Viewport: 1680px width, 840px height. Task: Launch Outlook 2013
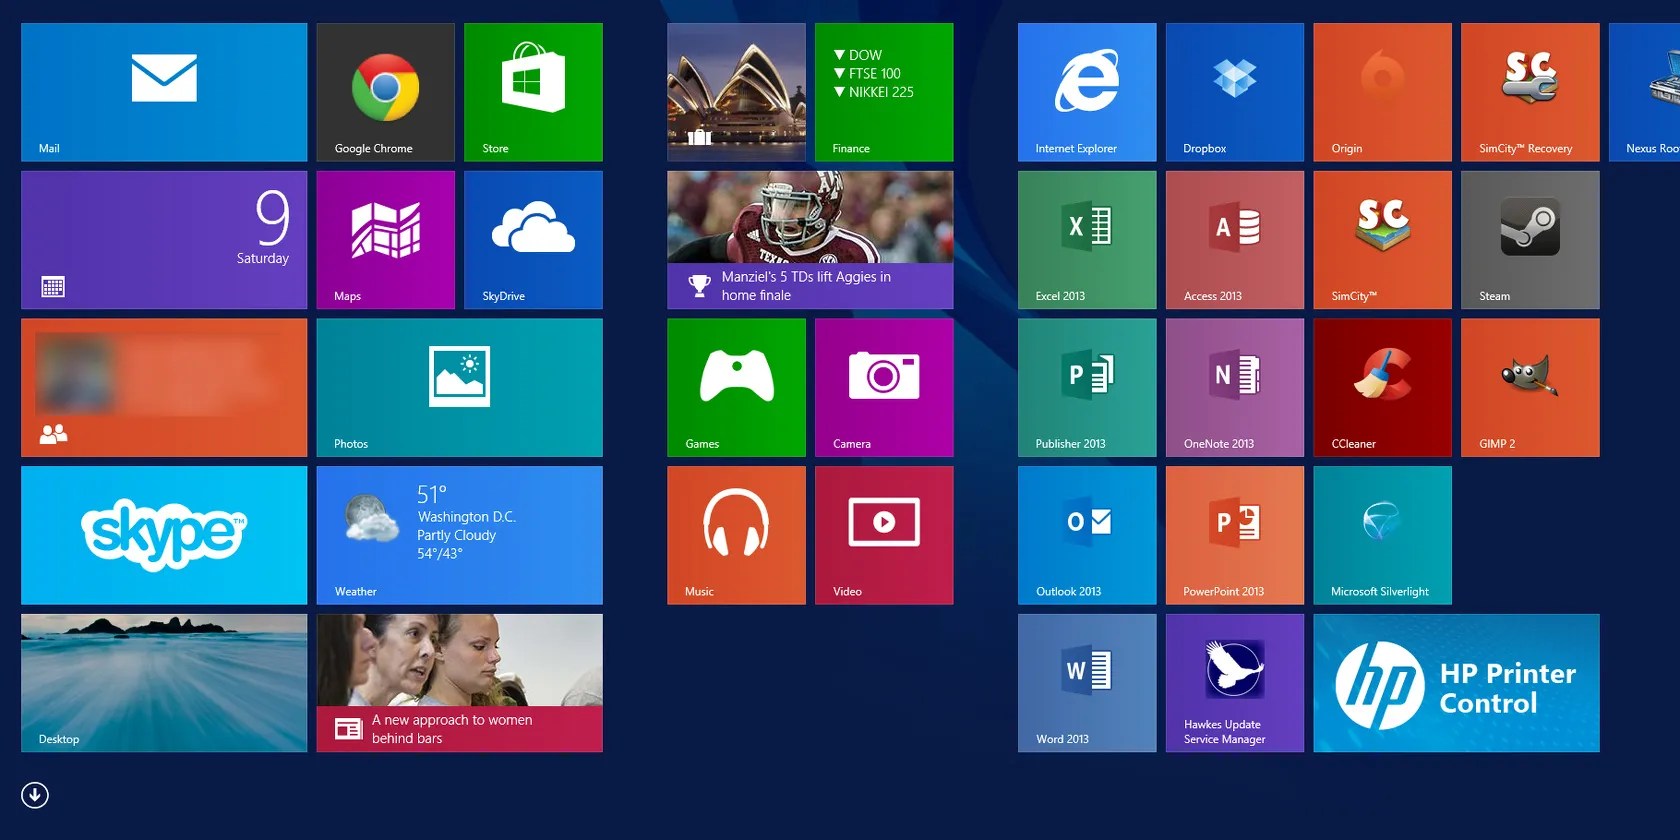click(x=1087, y=535)
